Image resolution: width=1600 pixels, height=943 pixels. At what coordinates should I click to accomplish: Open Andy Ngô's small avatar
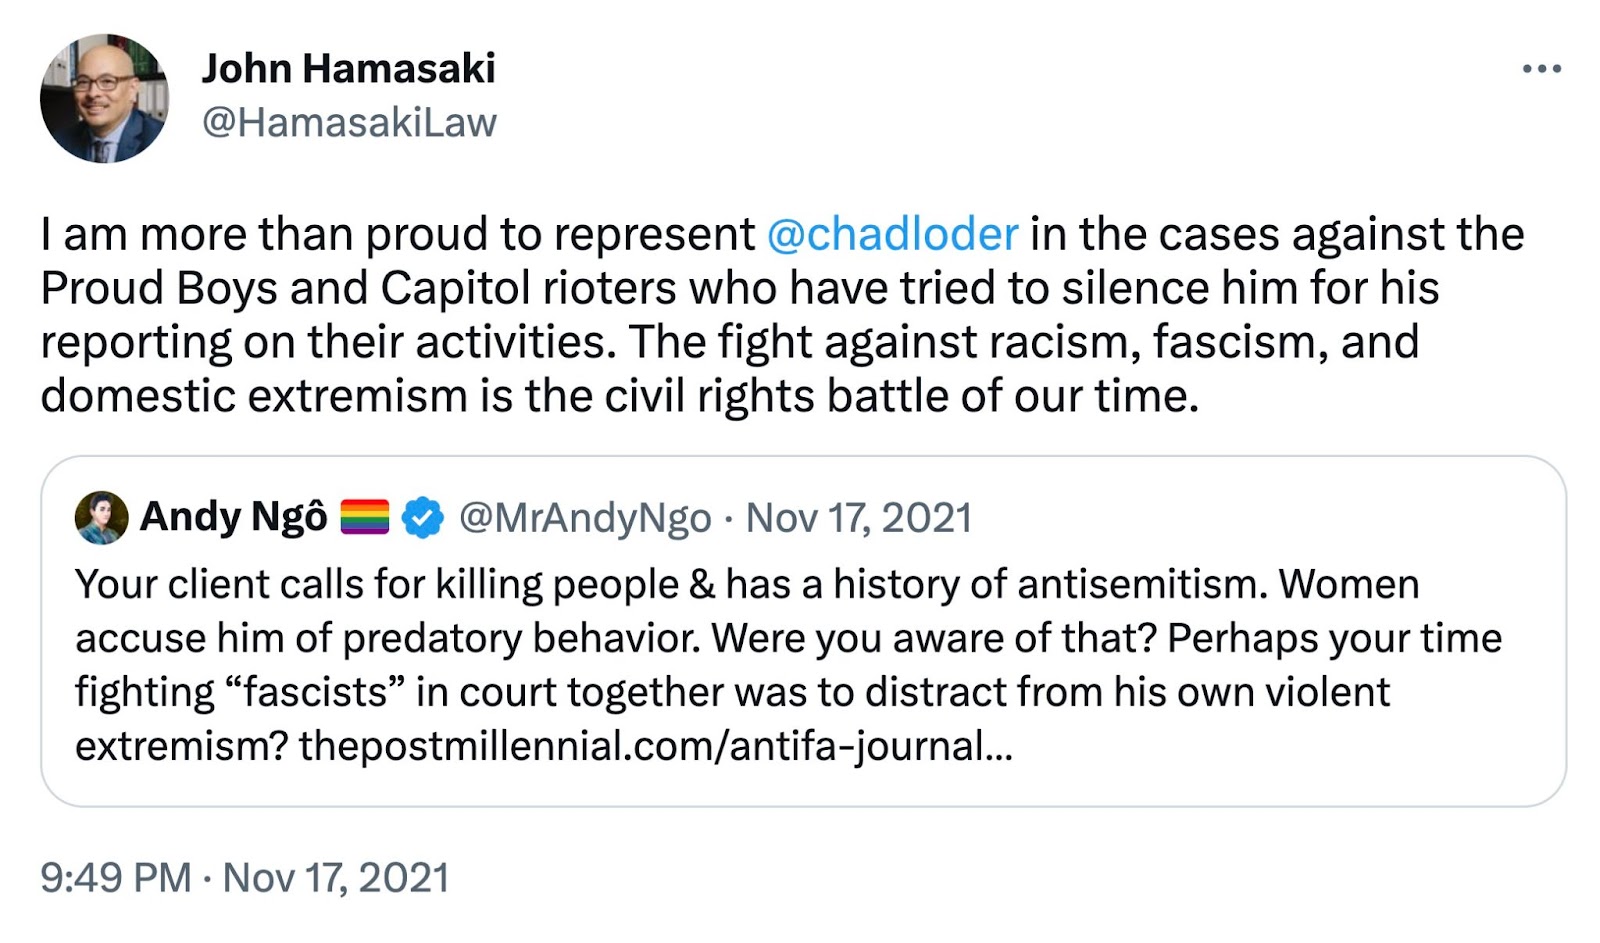tap(101, 518)
